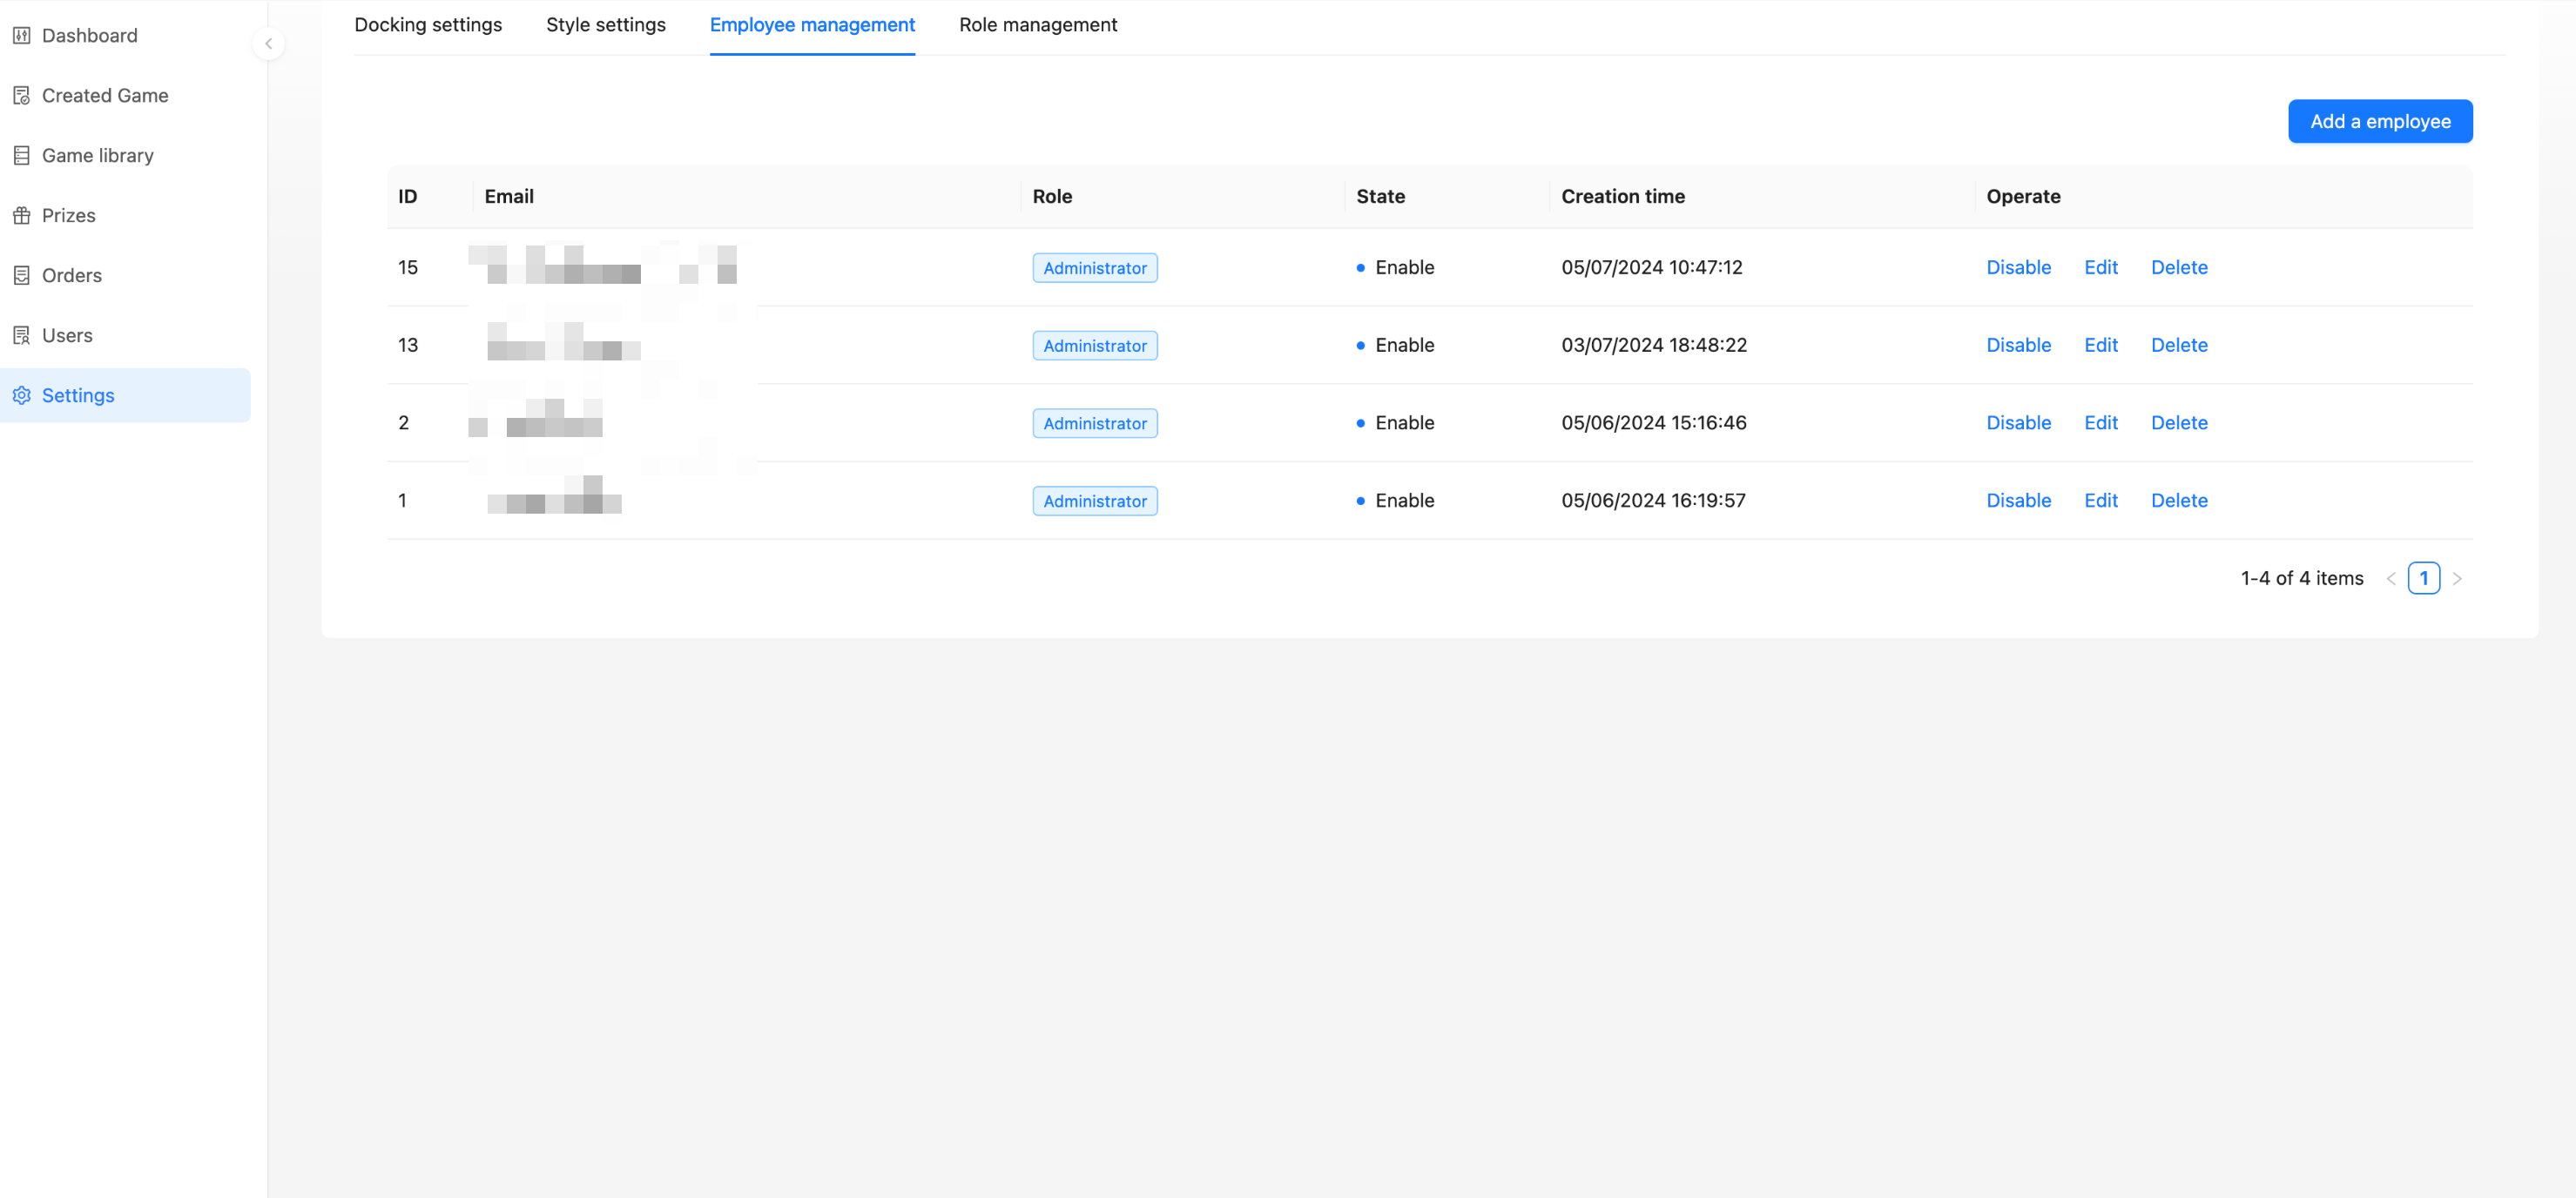2576x1198 pixels.
Task: Select the Dashboard icon in the sidebar
Action: pos(22,35)
